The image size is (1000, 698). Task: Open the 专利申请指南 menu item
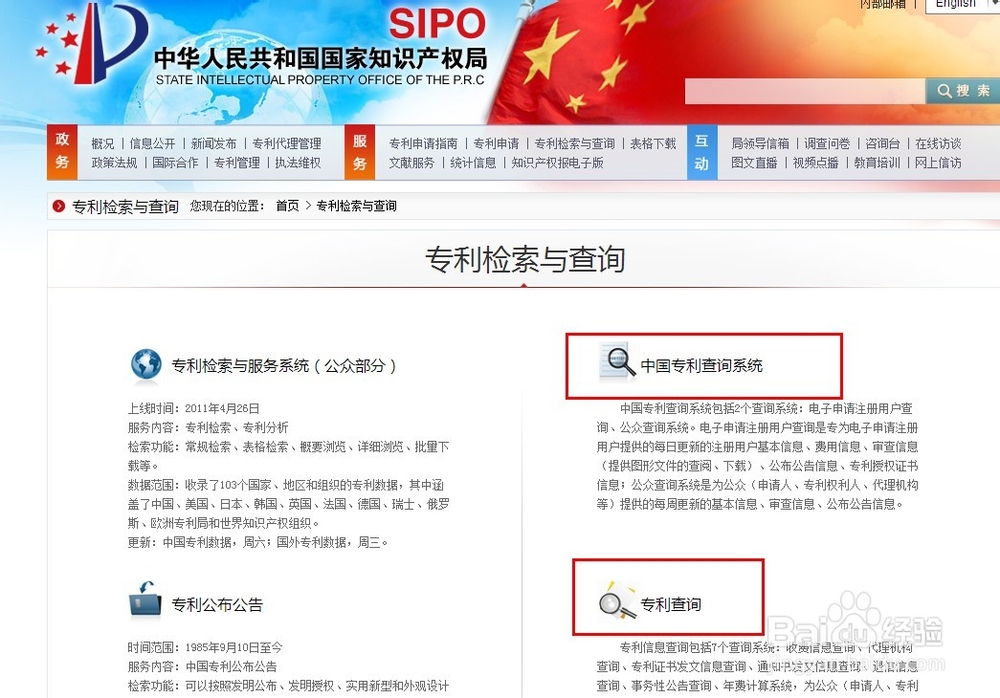(423, 144)
